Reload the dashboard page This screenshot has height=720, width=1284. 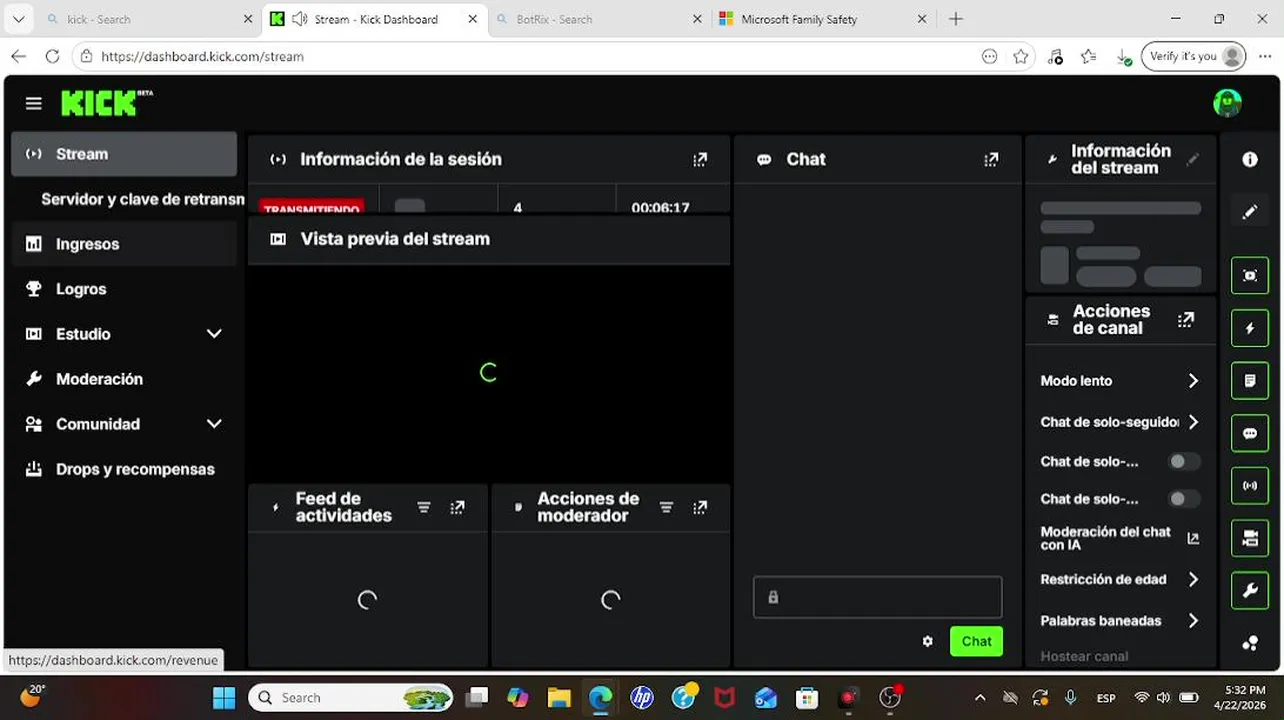pos(52,56)
